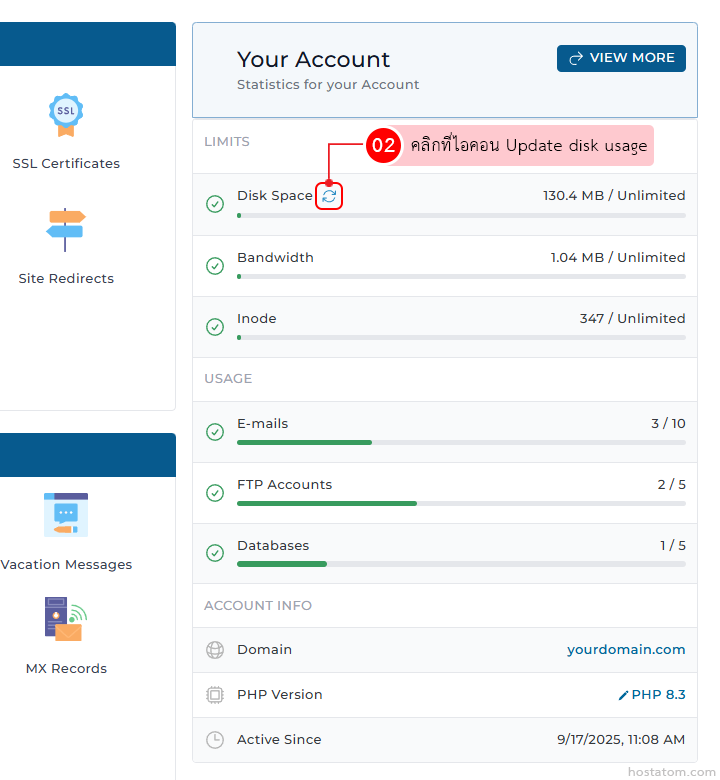The height and width of the screenshot is (780, 720).
Task: Click the "FTP Accounts" label
Action: (x=284, y=485)
